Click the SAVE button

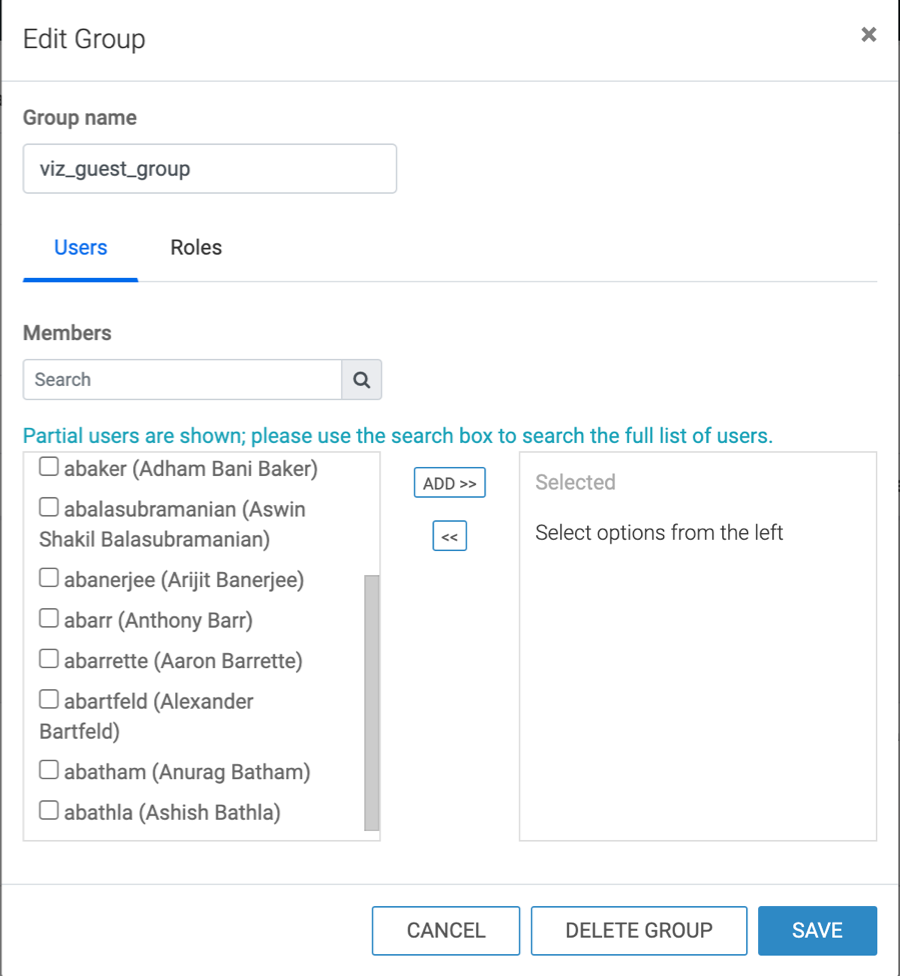pos(817,931)
